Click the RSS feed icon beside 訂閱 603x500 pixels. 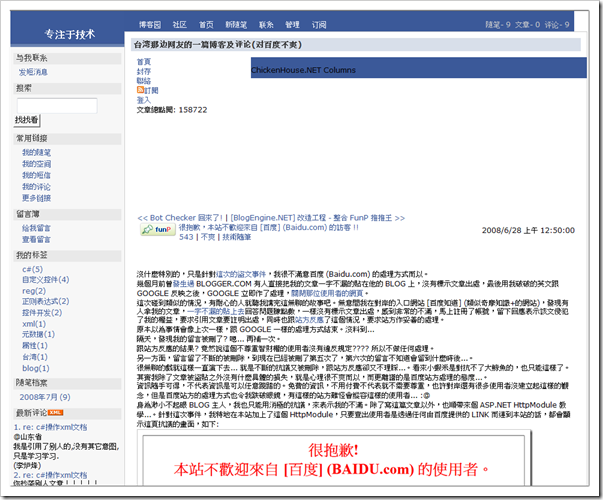tap(140, 91)
